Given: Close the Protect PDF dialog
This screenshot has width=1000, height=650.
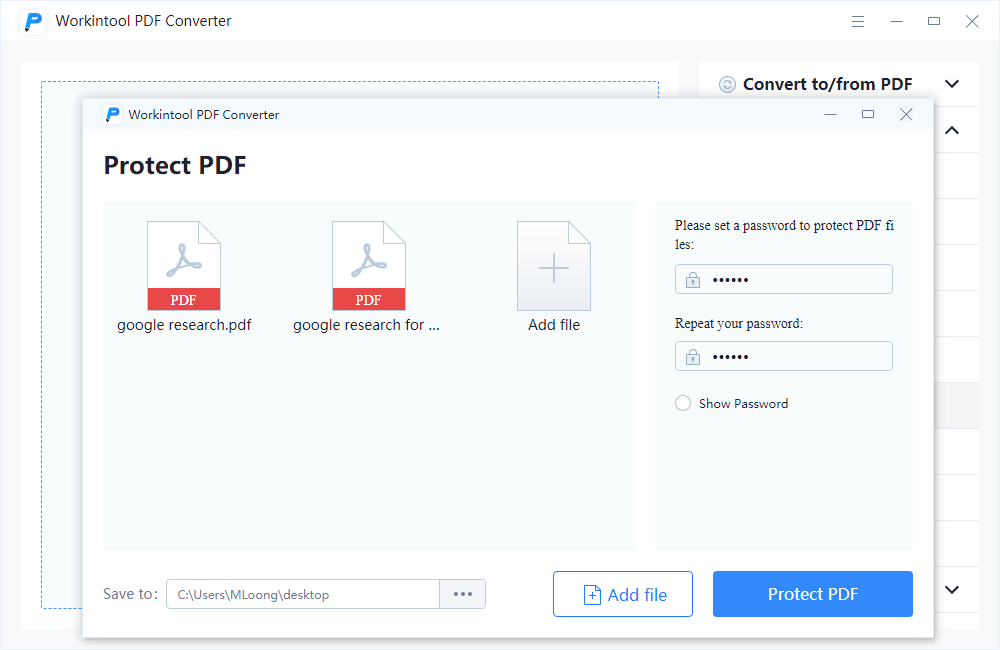Looking at the screenshot, I should 906,114.
